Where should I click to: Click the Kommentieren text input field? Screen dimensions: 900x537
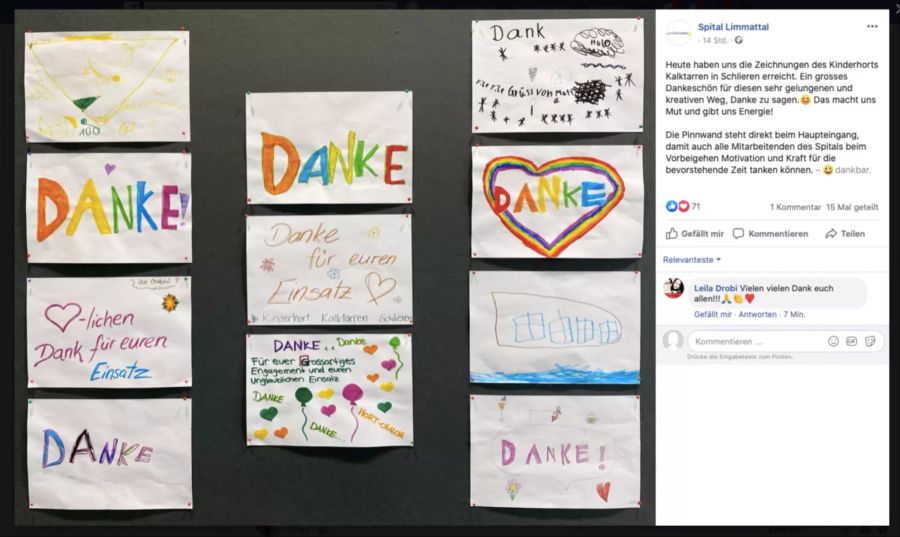click(x=758, y=341)
